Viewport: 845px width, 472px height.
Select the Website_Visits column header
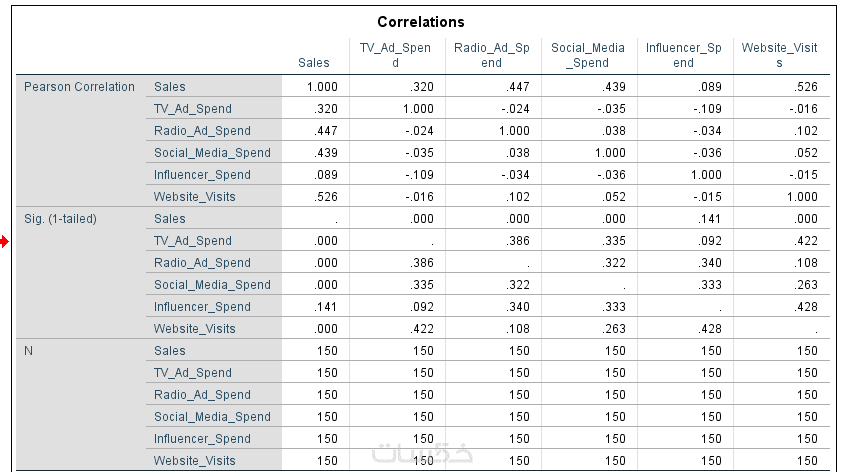[779, 55]
